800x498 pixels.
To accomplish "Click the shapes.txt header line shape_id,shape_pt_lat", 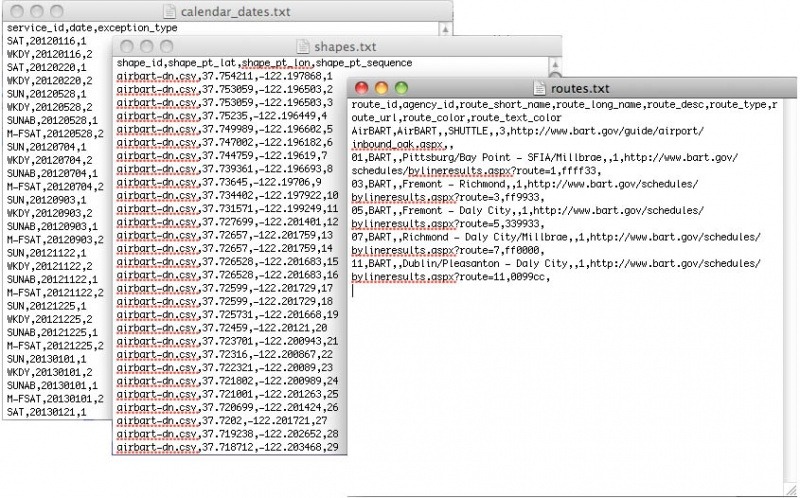I will [x=264, y=63].
